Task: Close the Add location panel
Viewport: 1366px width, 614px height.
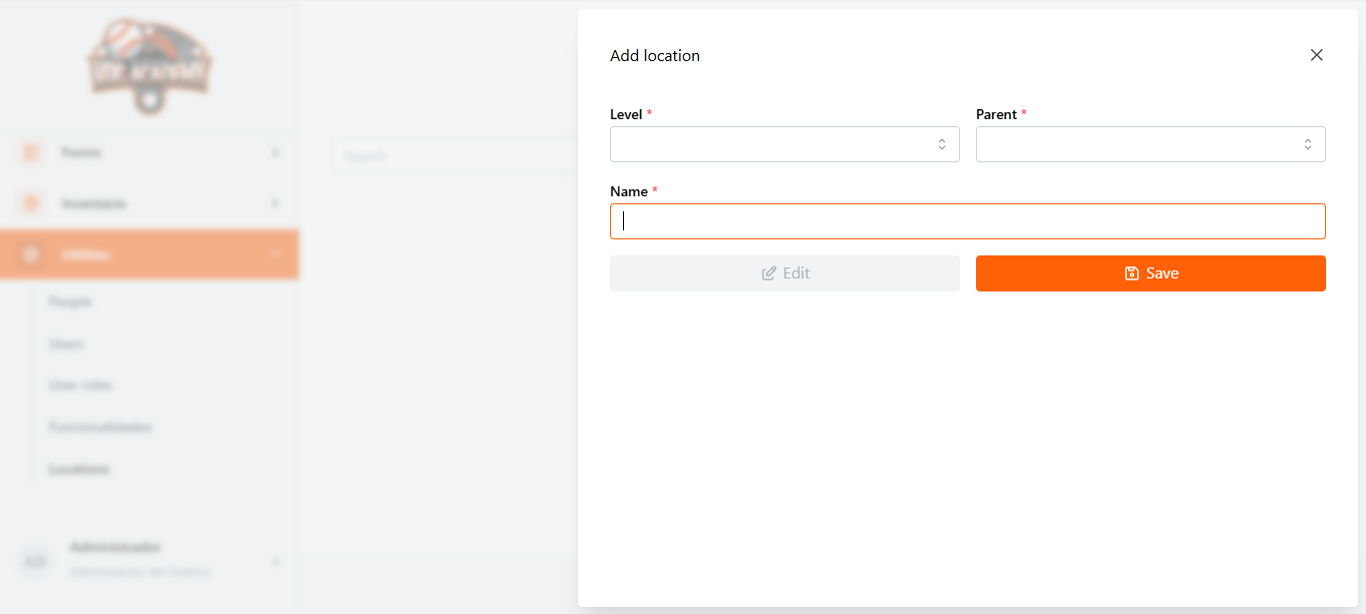Action: tap(1316, 55)
